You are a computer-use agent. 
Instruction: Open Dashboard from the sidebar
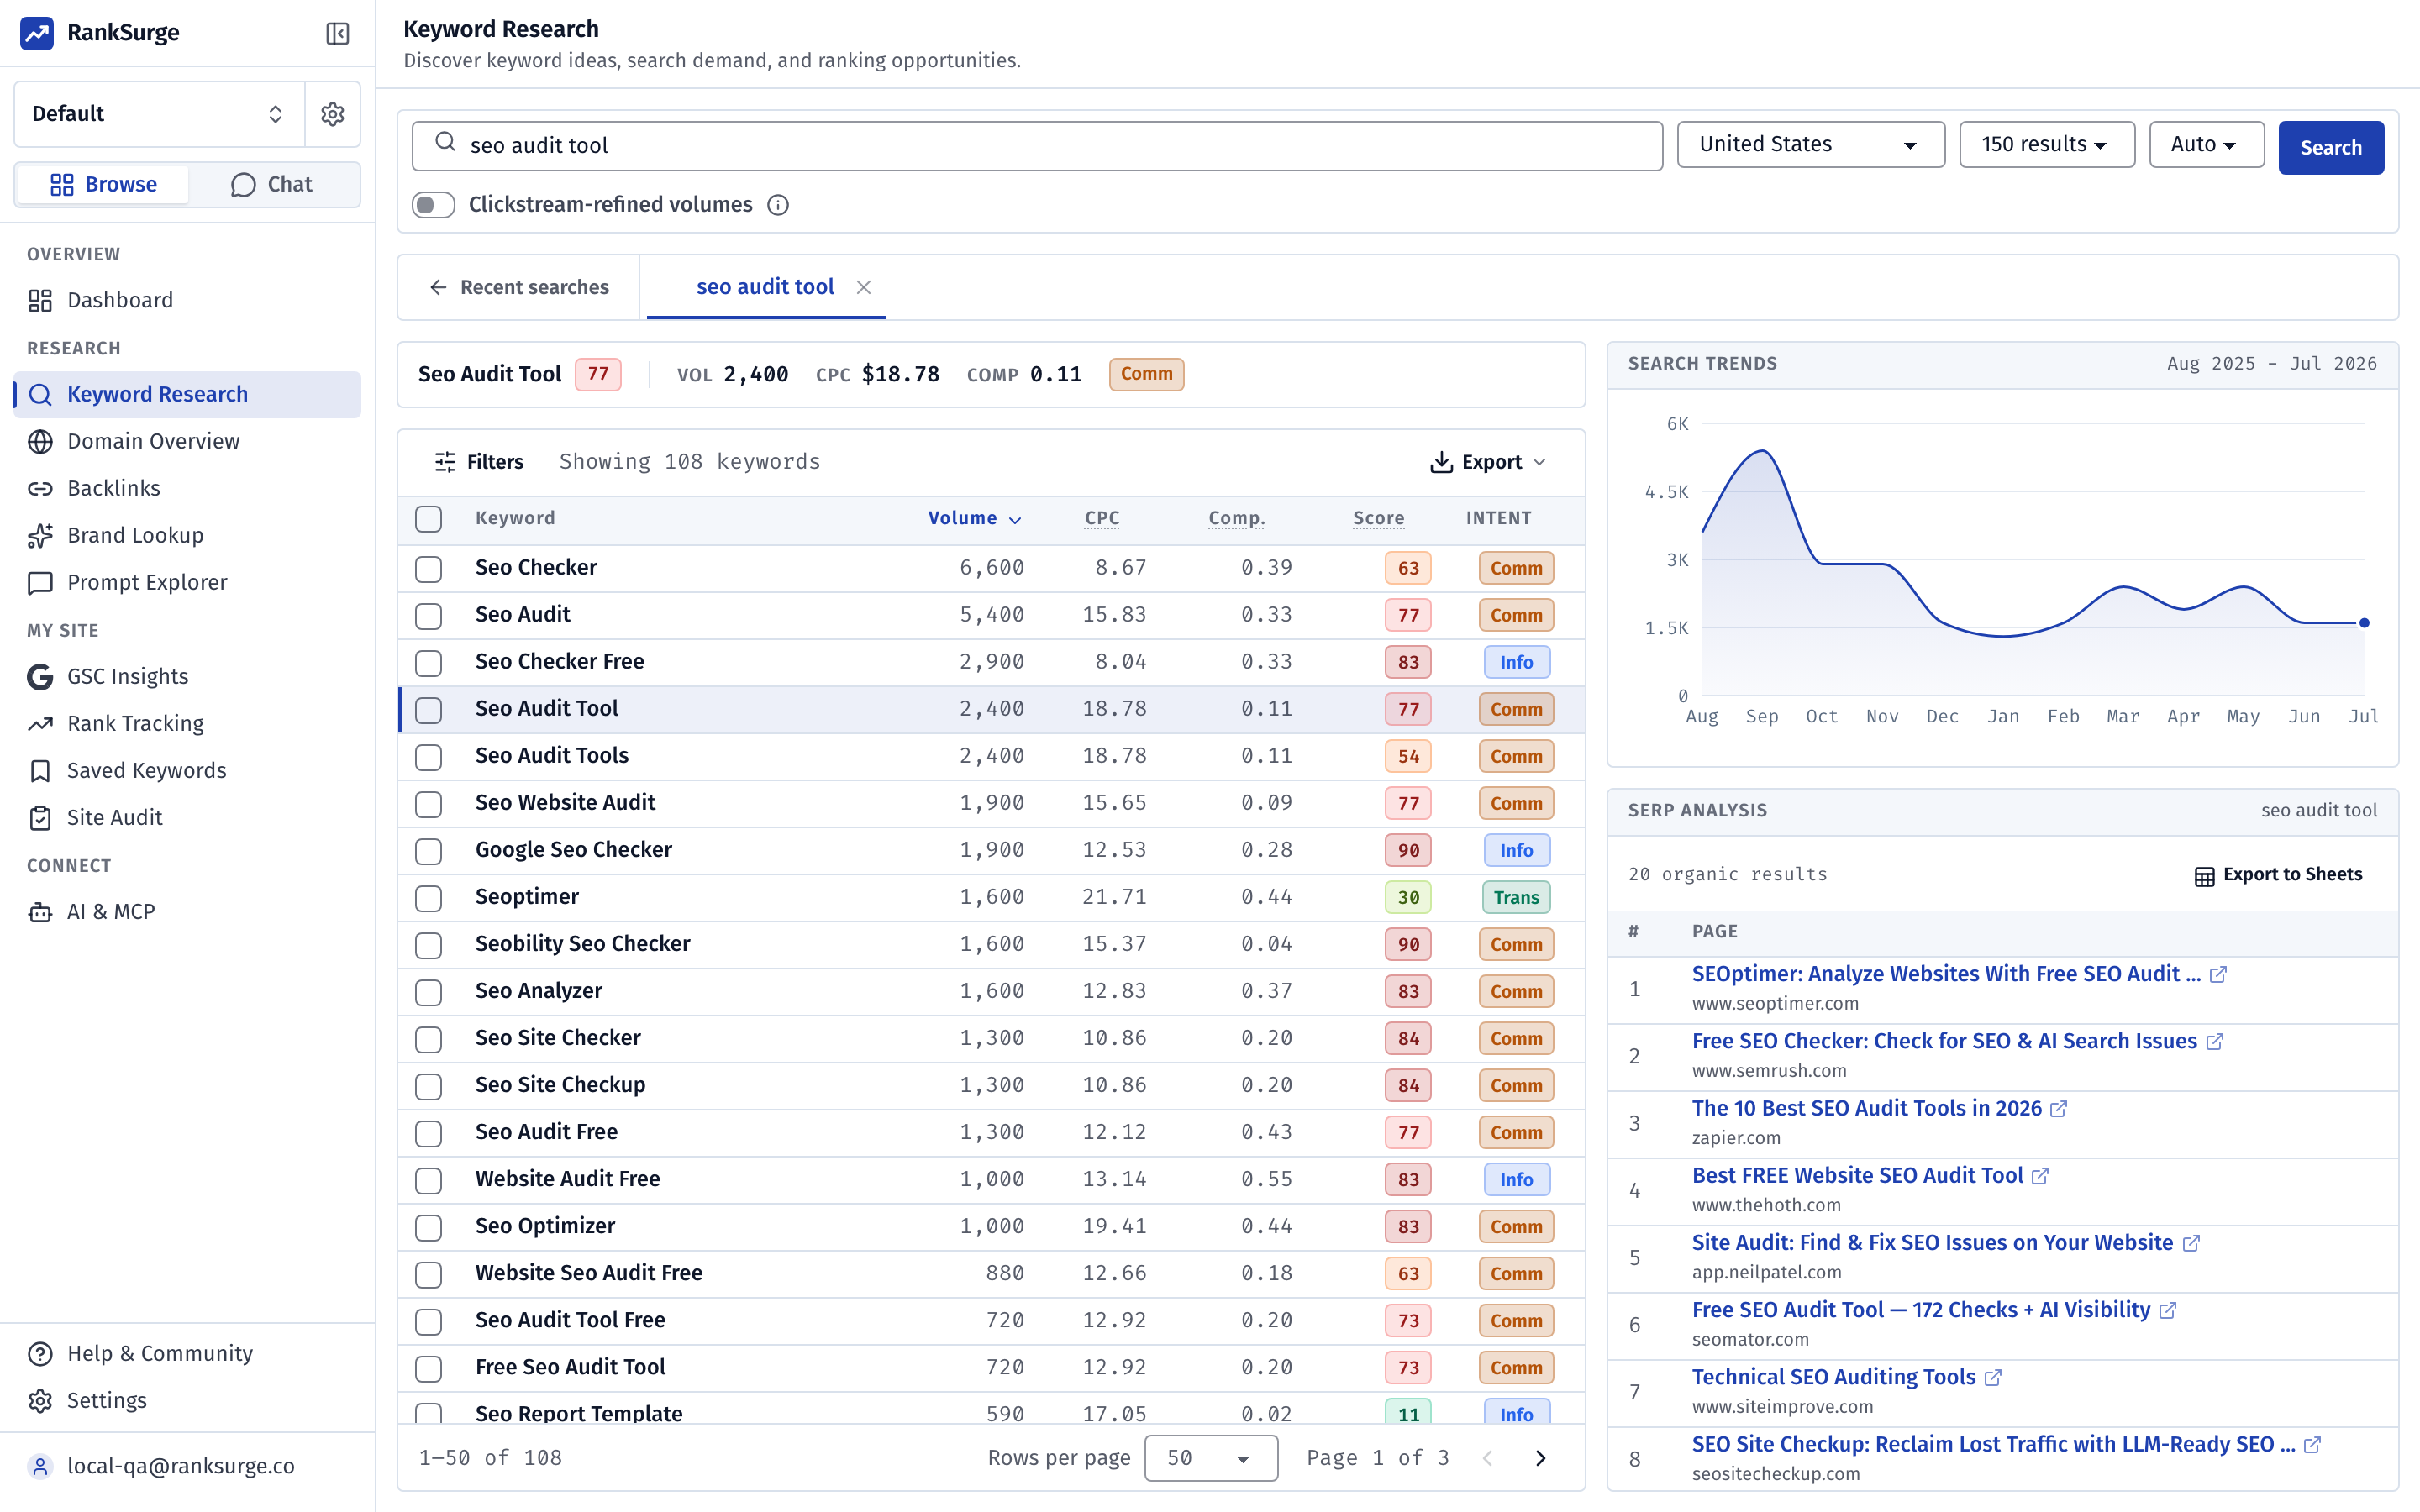coord(187,300)
